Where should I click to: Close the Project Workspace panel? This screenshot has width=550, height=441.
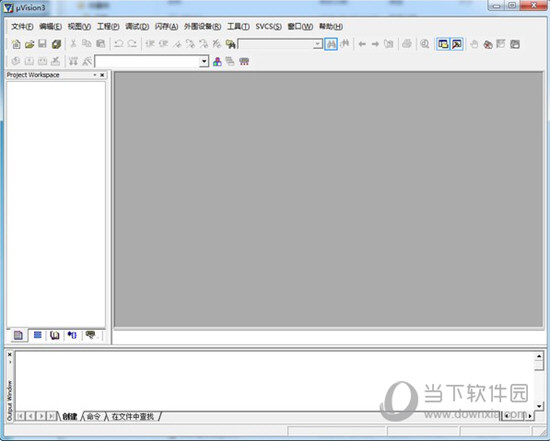(x=102, y=75)
